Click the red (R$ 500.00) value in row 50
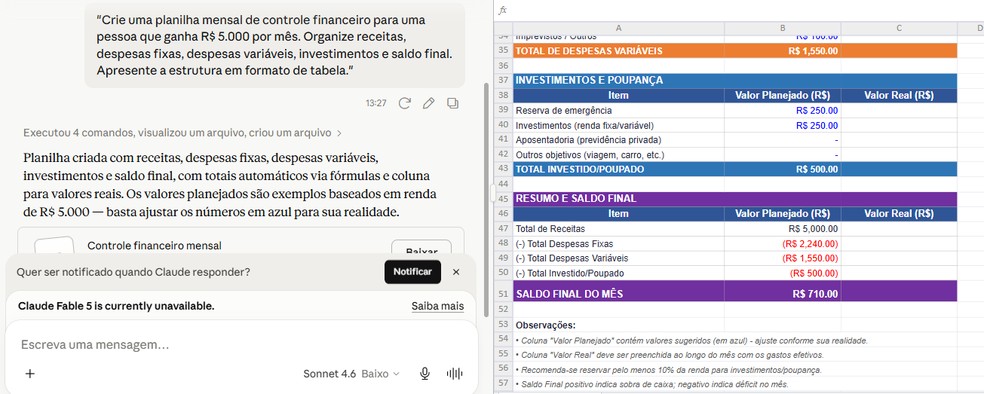 (783, 273)
